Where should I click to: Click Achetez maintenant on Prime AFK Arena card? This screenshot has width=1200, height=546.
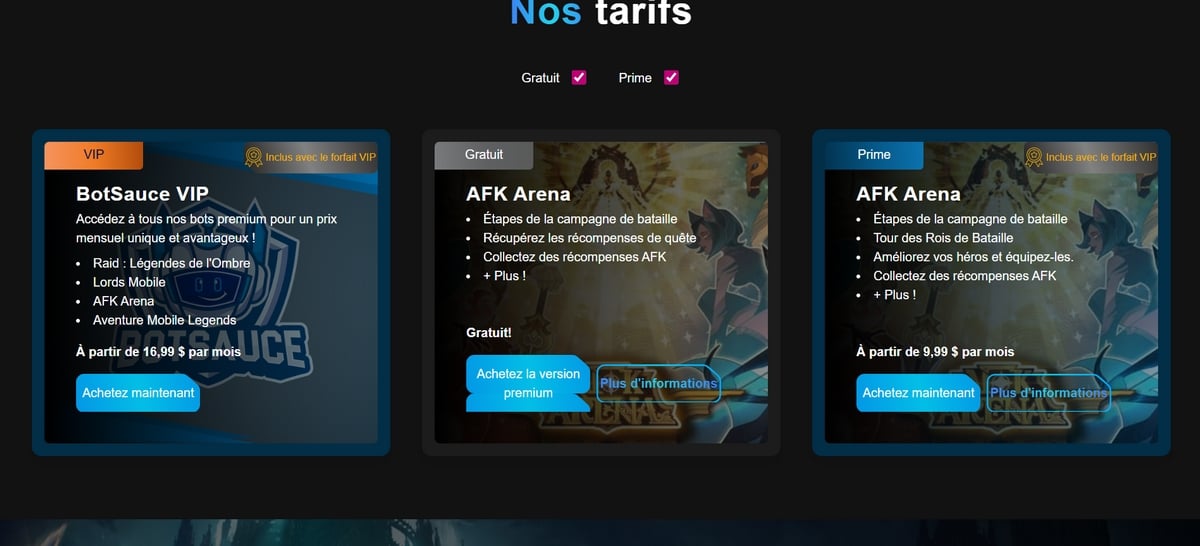coord(918,393)
